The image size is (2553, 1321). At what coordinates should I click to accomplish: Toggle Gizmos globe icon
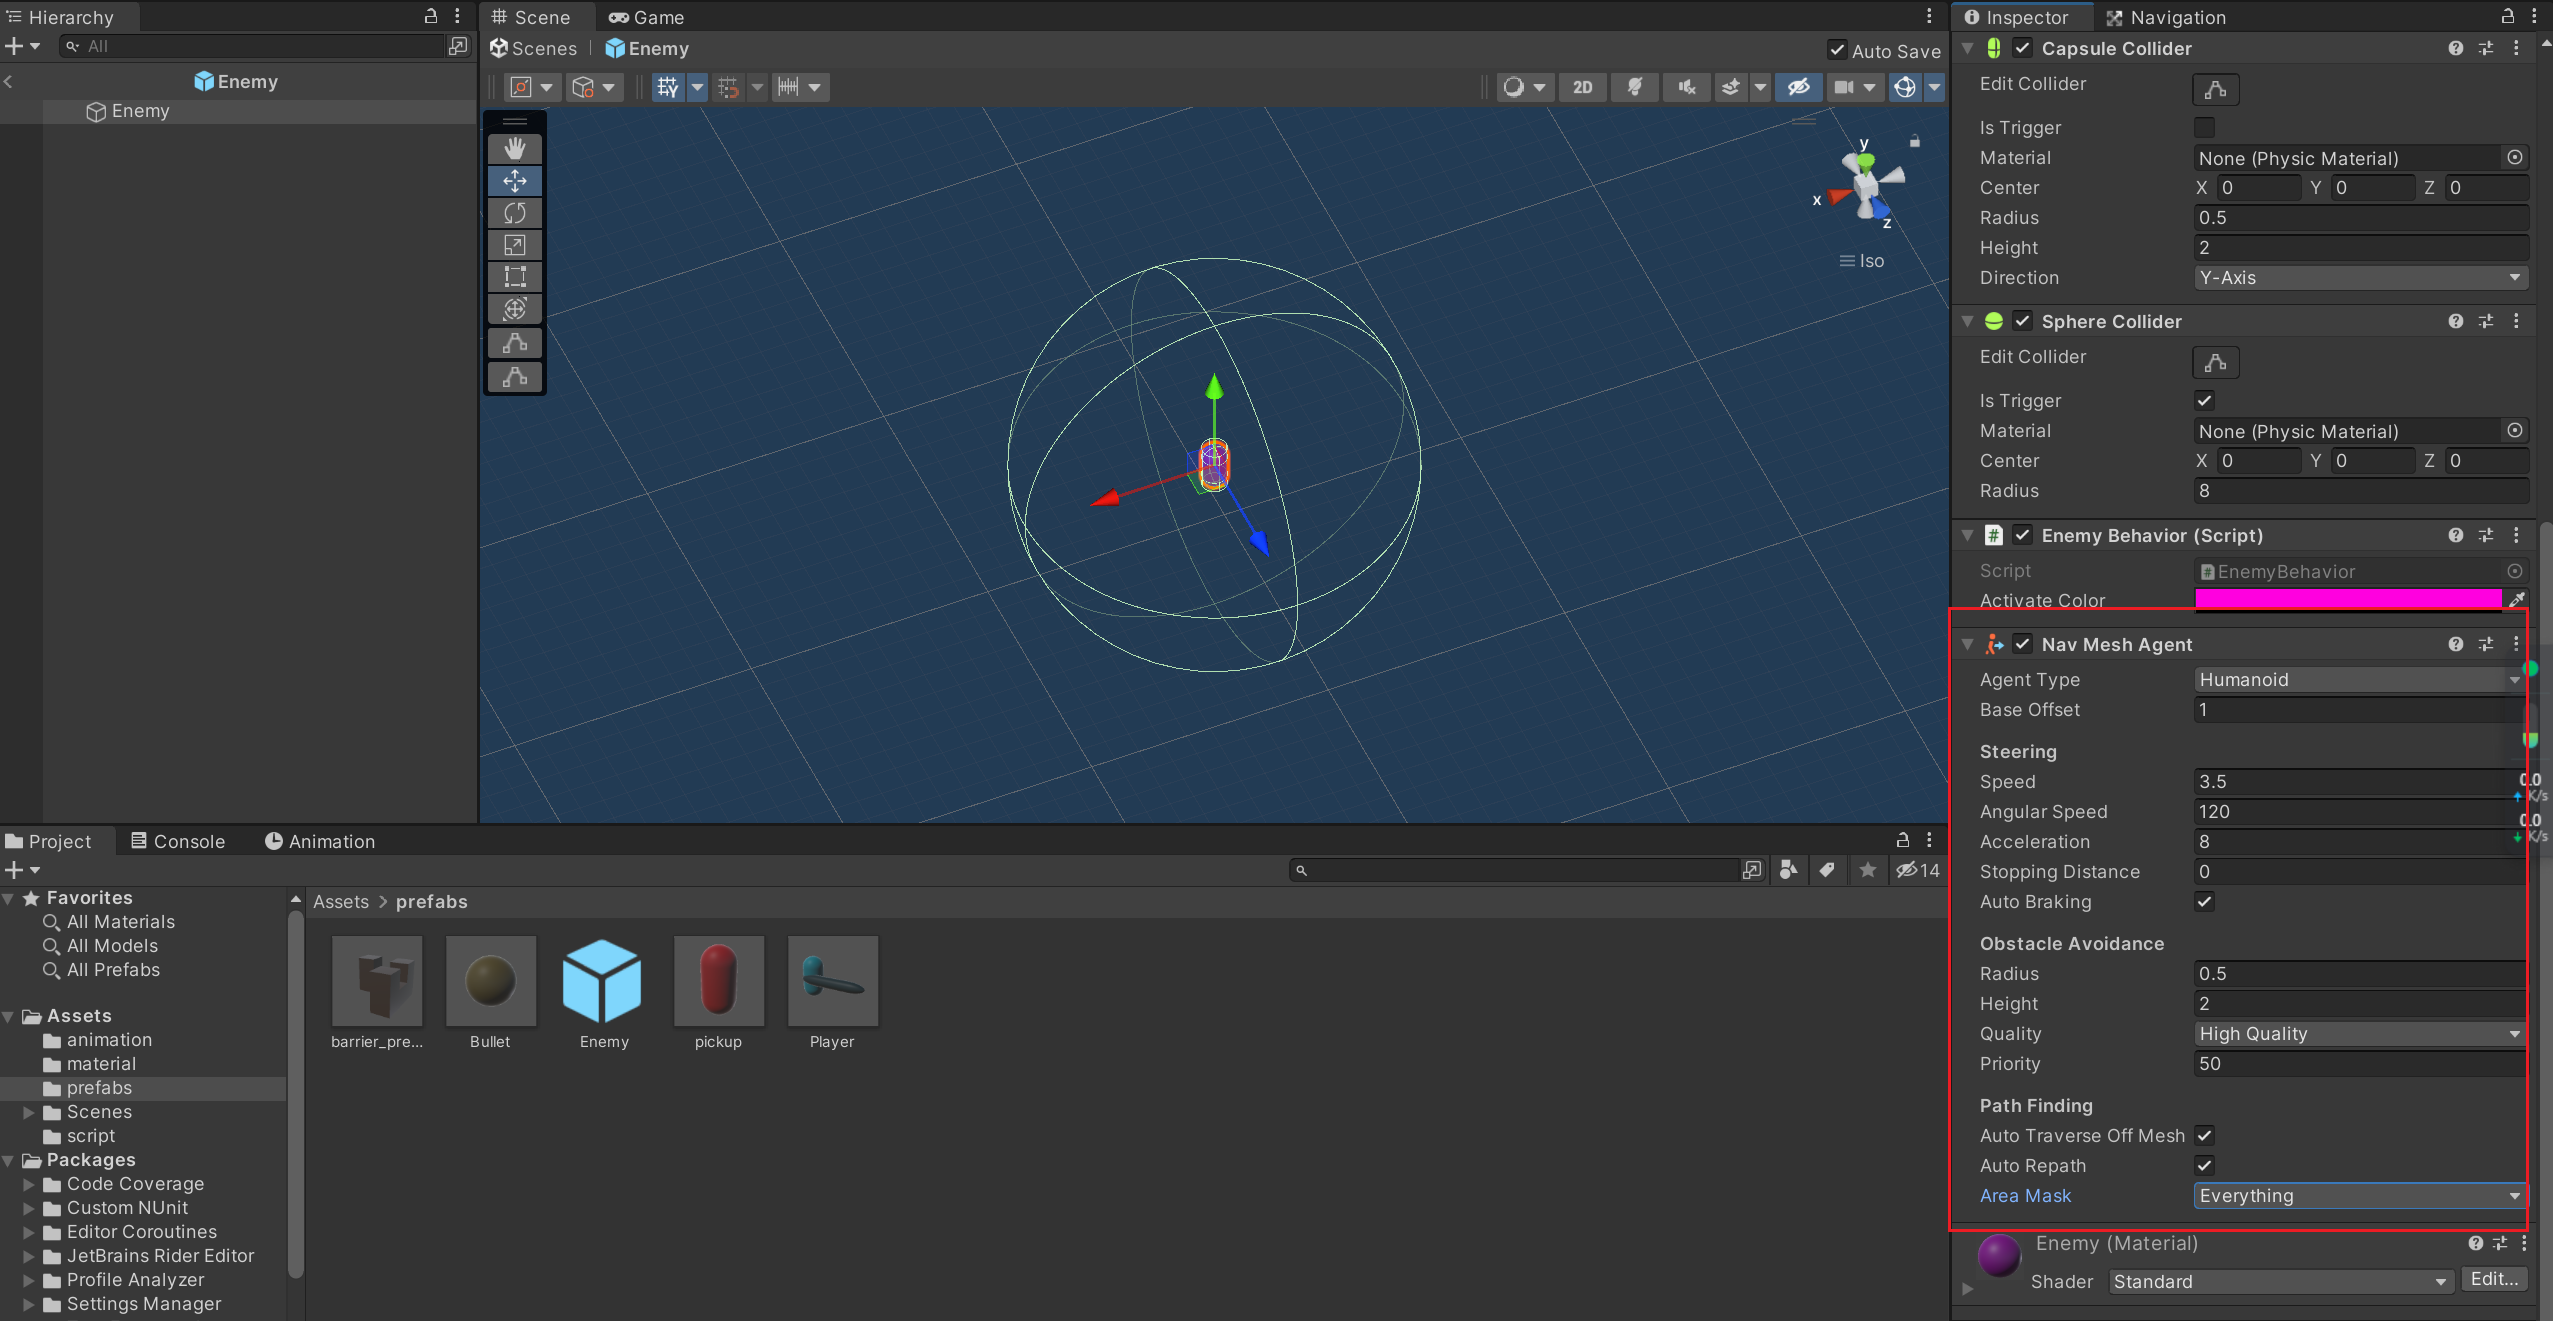tap(1905, 87)
